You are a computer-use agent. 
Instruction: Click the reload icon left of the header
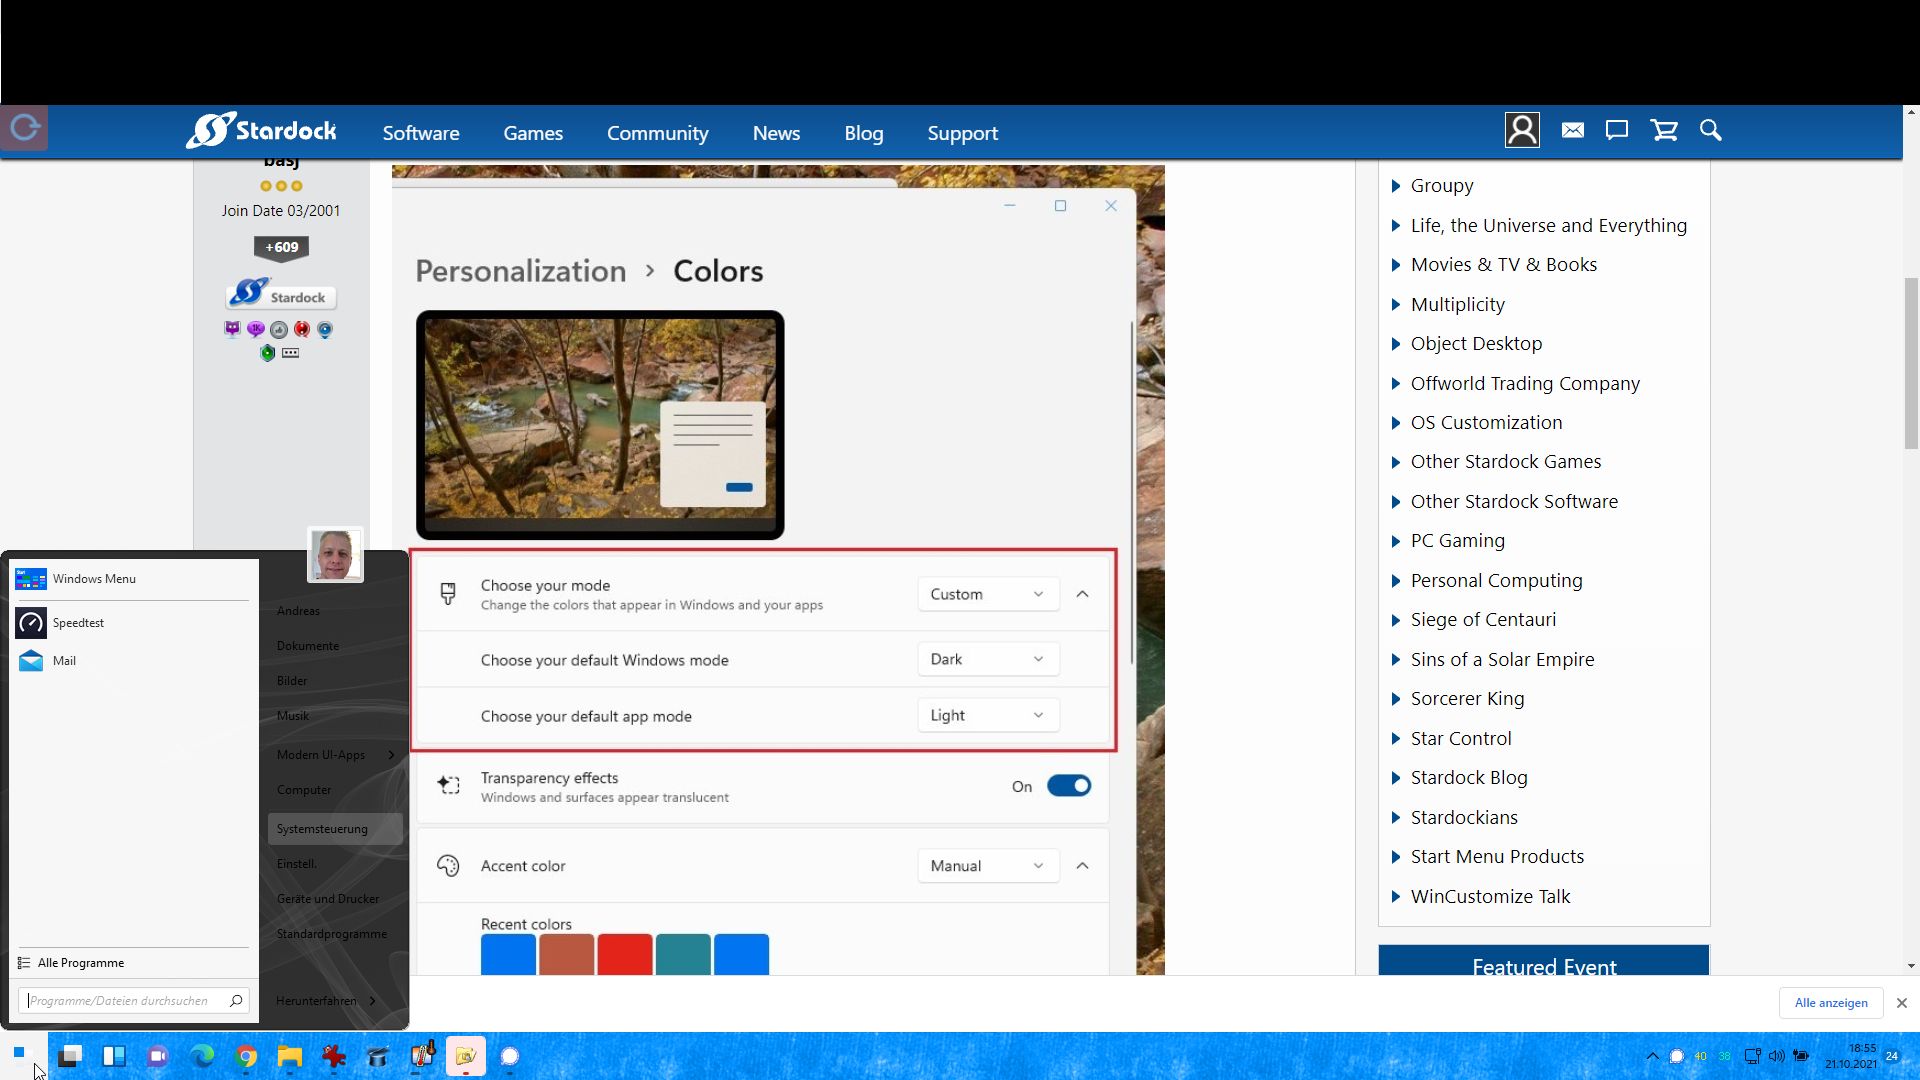pos(24,128)
